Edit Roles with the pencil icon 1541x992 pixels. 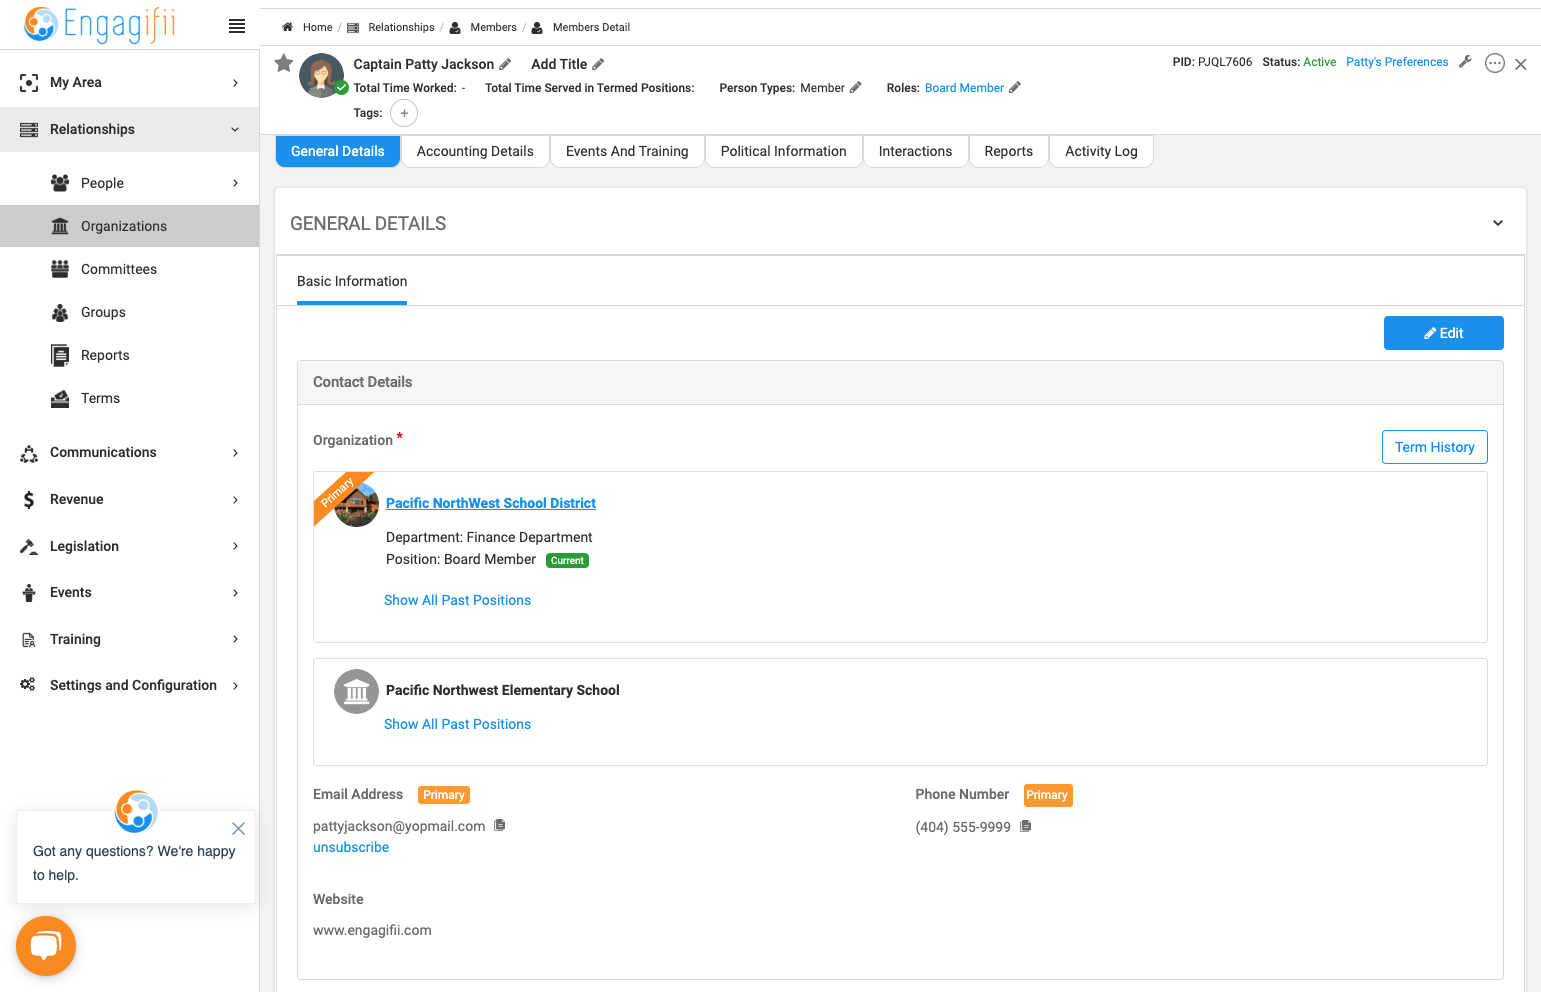[x=1015, y=88]
